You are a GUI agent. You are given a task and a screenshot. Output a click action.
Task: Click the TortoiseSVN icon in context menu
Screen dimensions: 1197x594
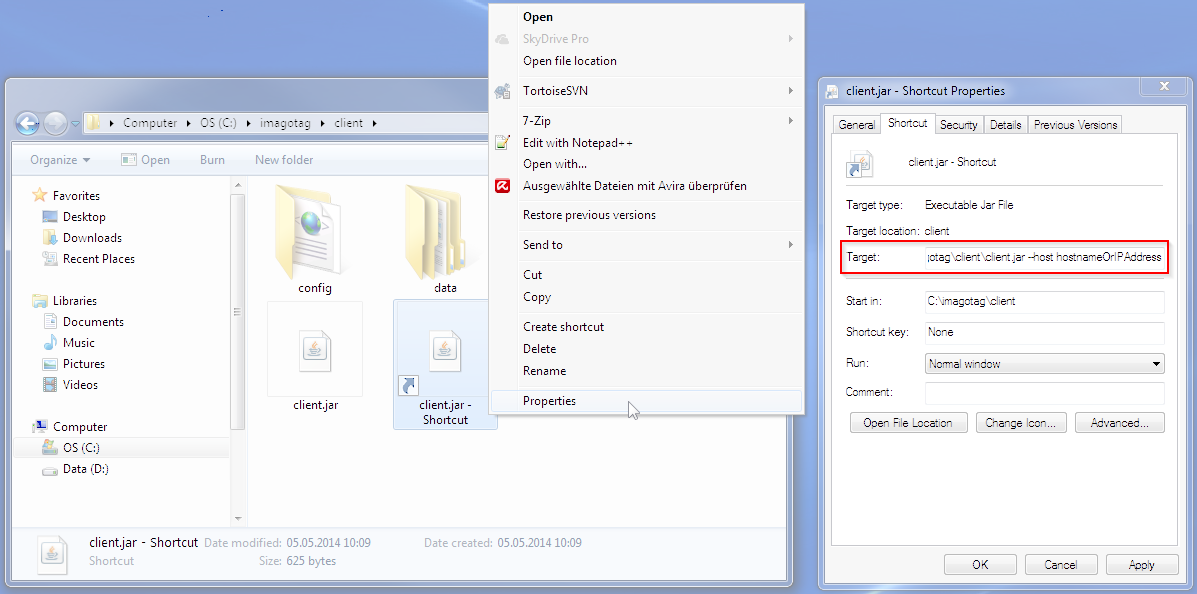point(502,91)
